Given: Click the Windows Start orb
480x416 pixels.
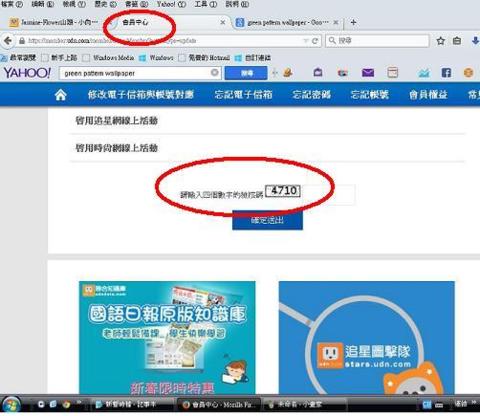Looking at the screenshot, I should click(12, 405).
